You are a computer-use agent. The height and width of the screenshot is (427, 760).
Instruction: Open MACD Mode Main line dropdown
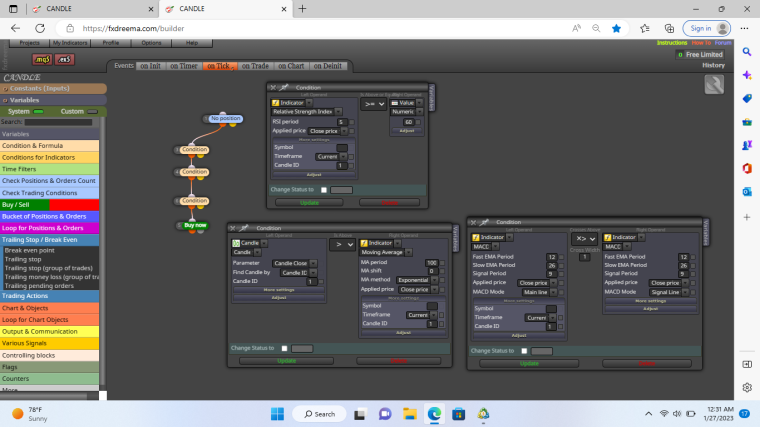(539, 292)
